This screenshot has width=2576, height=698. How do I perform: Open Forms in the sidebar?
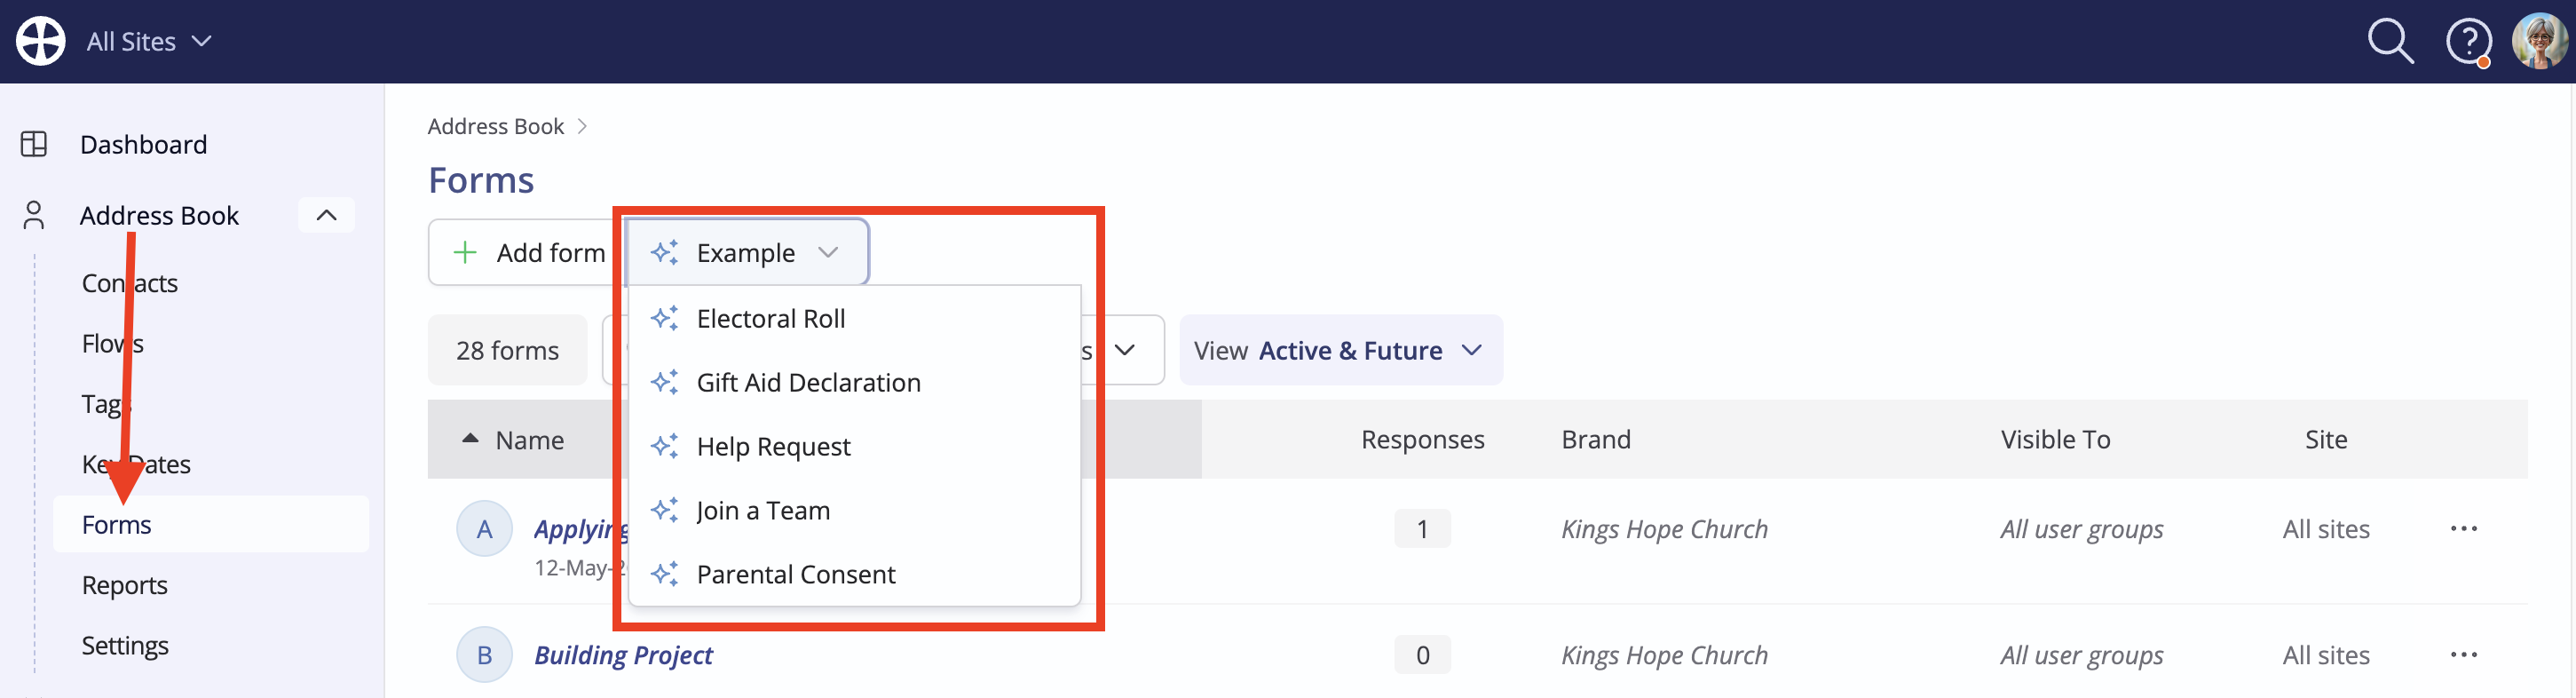[x=211, y=524]
